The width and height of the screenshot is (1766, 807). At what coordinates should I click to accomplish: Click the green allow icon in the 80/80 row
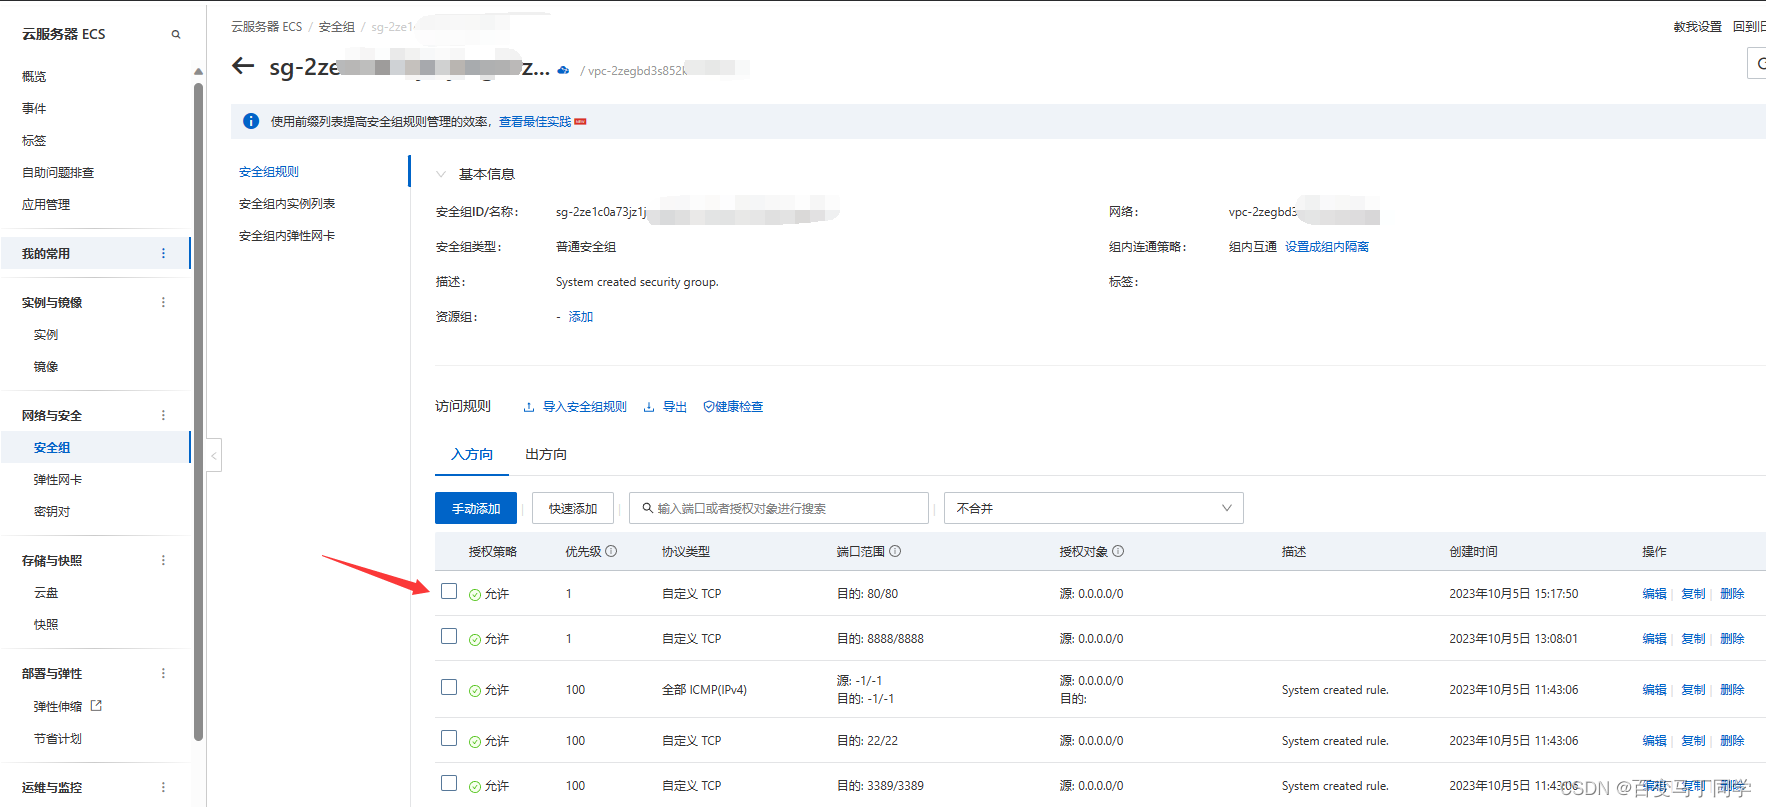(x=475, y=594)
